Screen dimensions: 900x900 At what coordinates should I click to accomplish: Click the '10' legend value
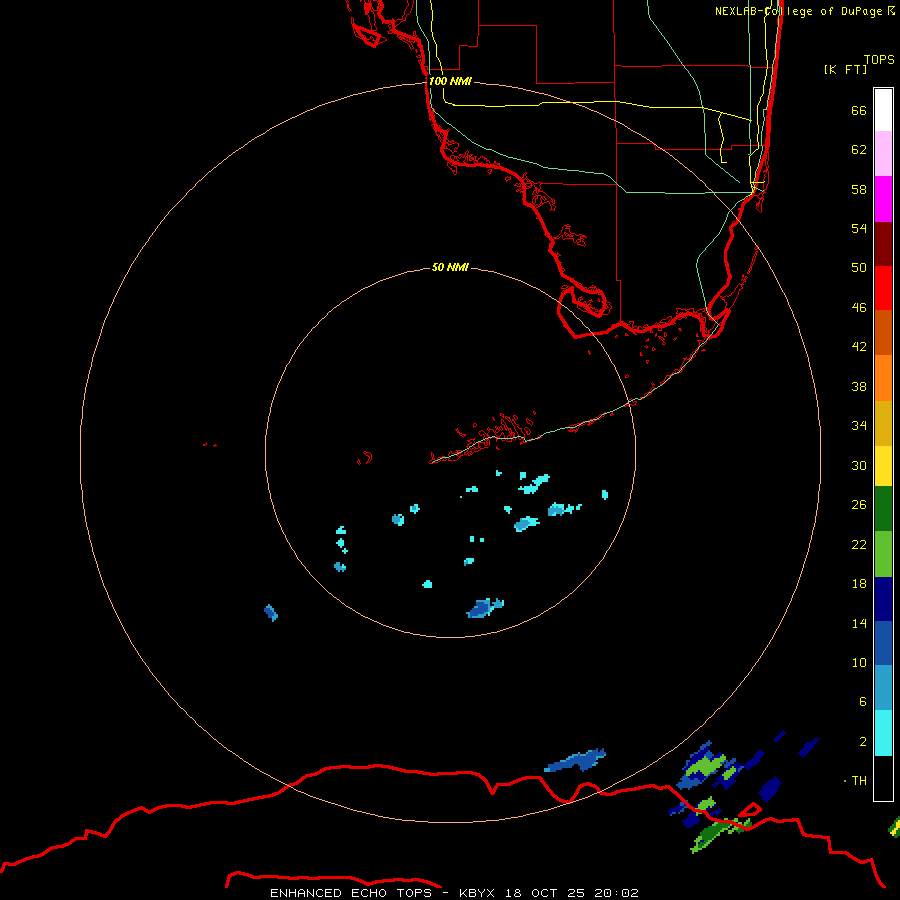pyautogui.click(x=859, y=663)
